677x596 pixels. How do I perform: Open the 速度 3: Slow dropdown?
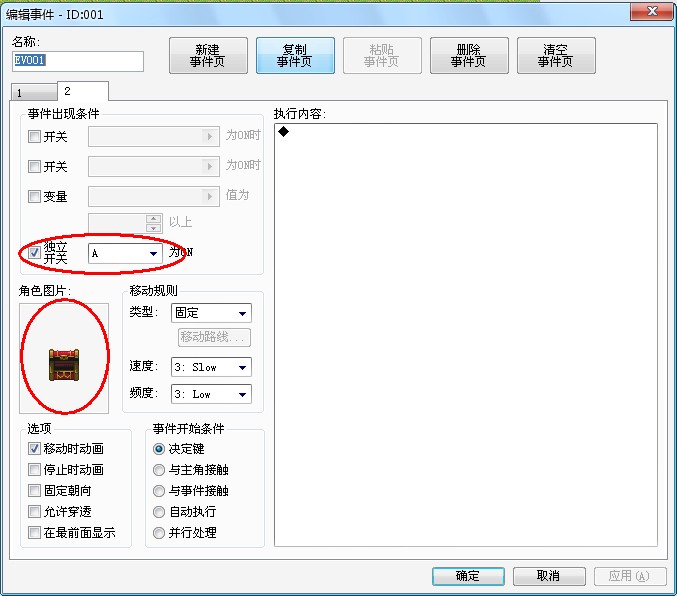(211, 368)
